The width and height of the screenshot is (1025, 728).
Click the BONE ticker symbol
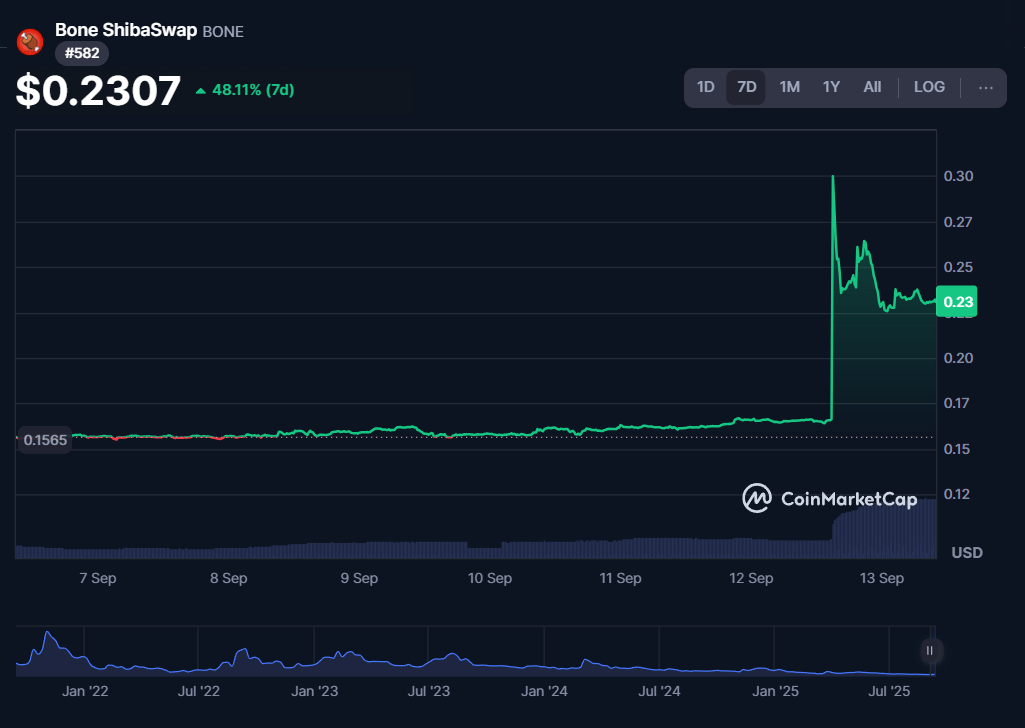pyautogui.click(x=223, y=32)
